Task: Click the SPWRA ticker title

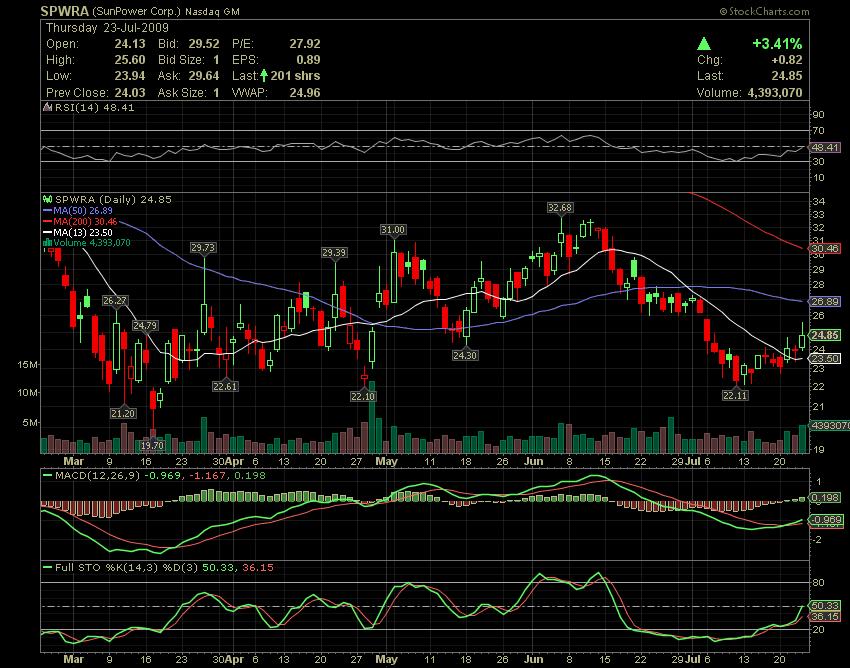Action: coord(65,11)
